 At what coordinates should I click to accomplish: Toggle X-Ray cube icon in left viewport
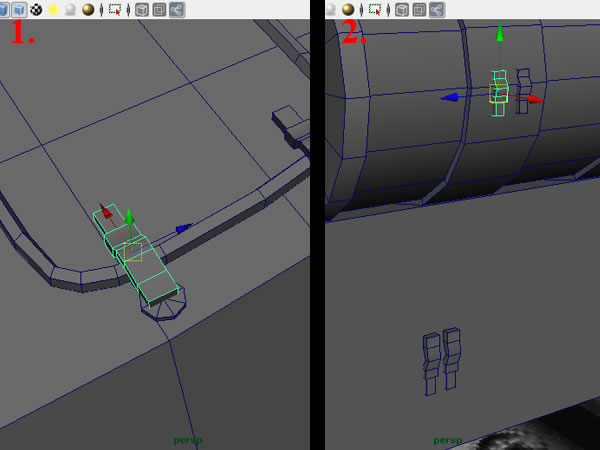(142, 10)
